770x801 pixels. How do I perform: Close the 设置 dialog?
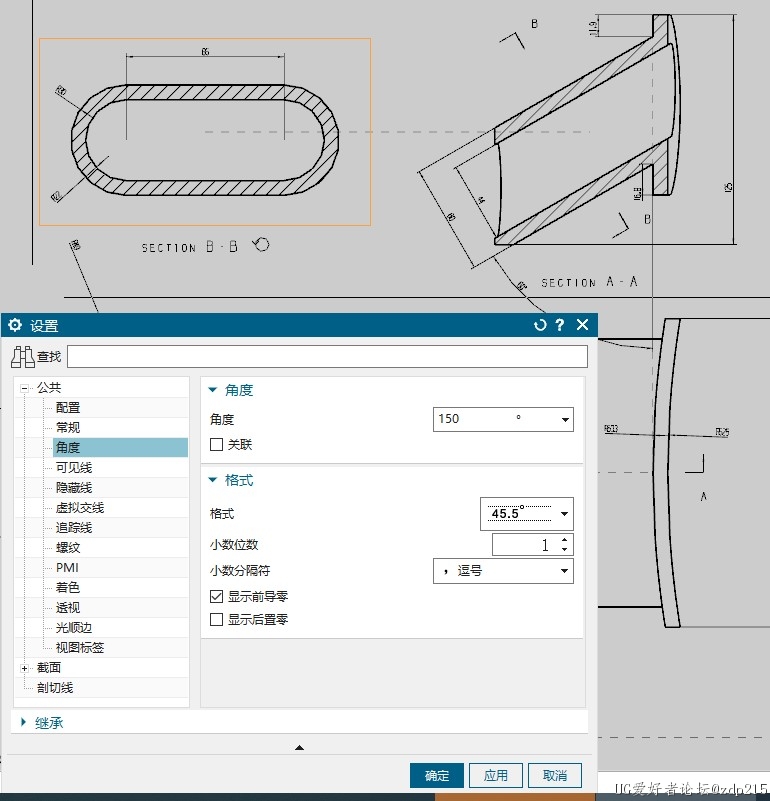pos(582,325)
